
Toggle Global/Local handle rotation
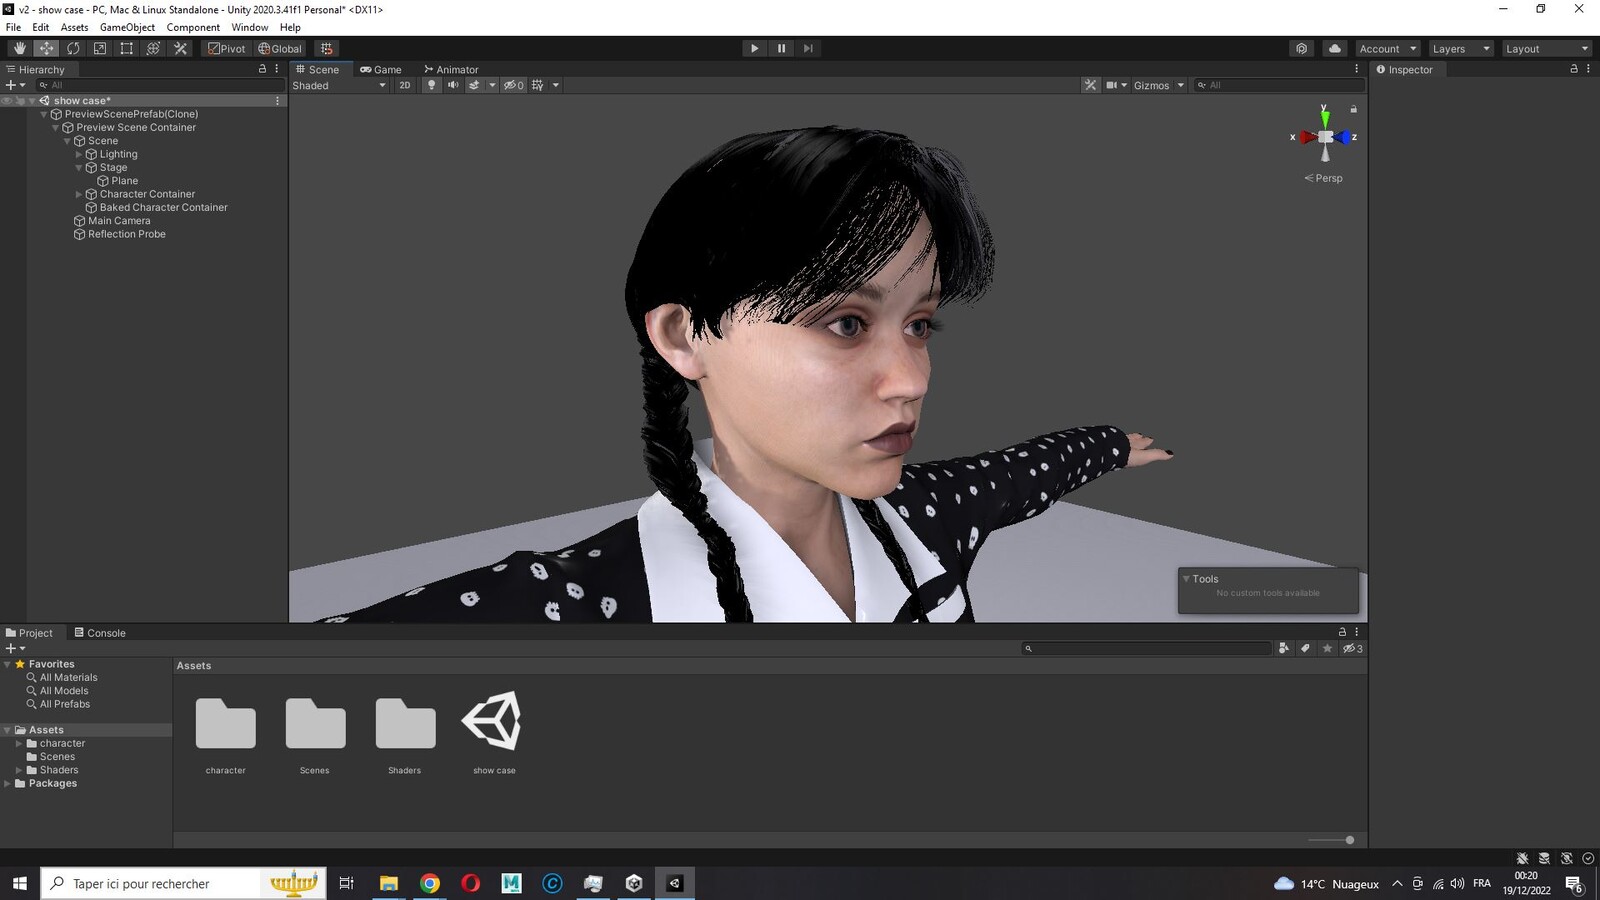point(280,48)
